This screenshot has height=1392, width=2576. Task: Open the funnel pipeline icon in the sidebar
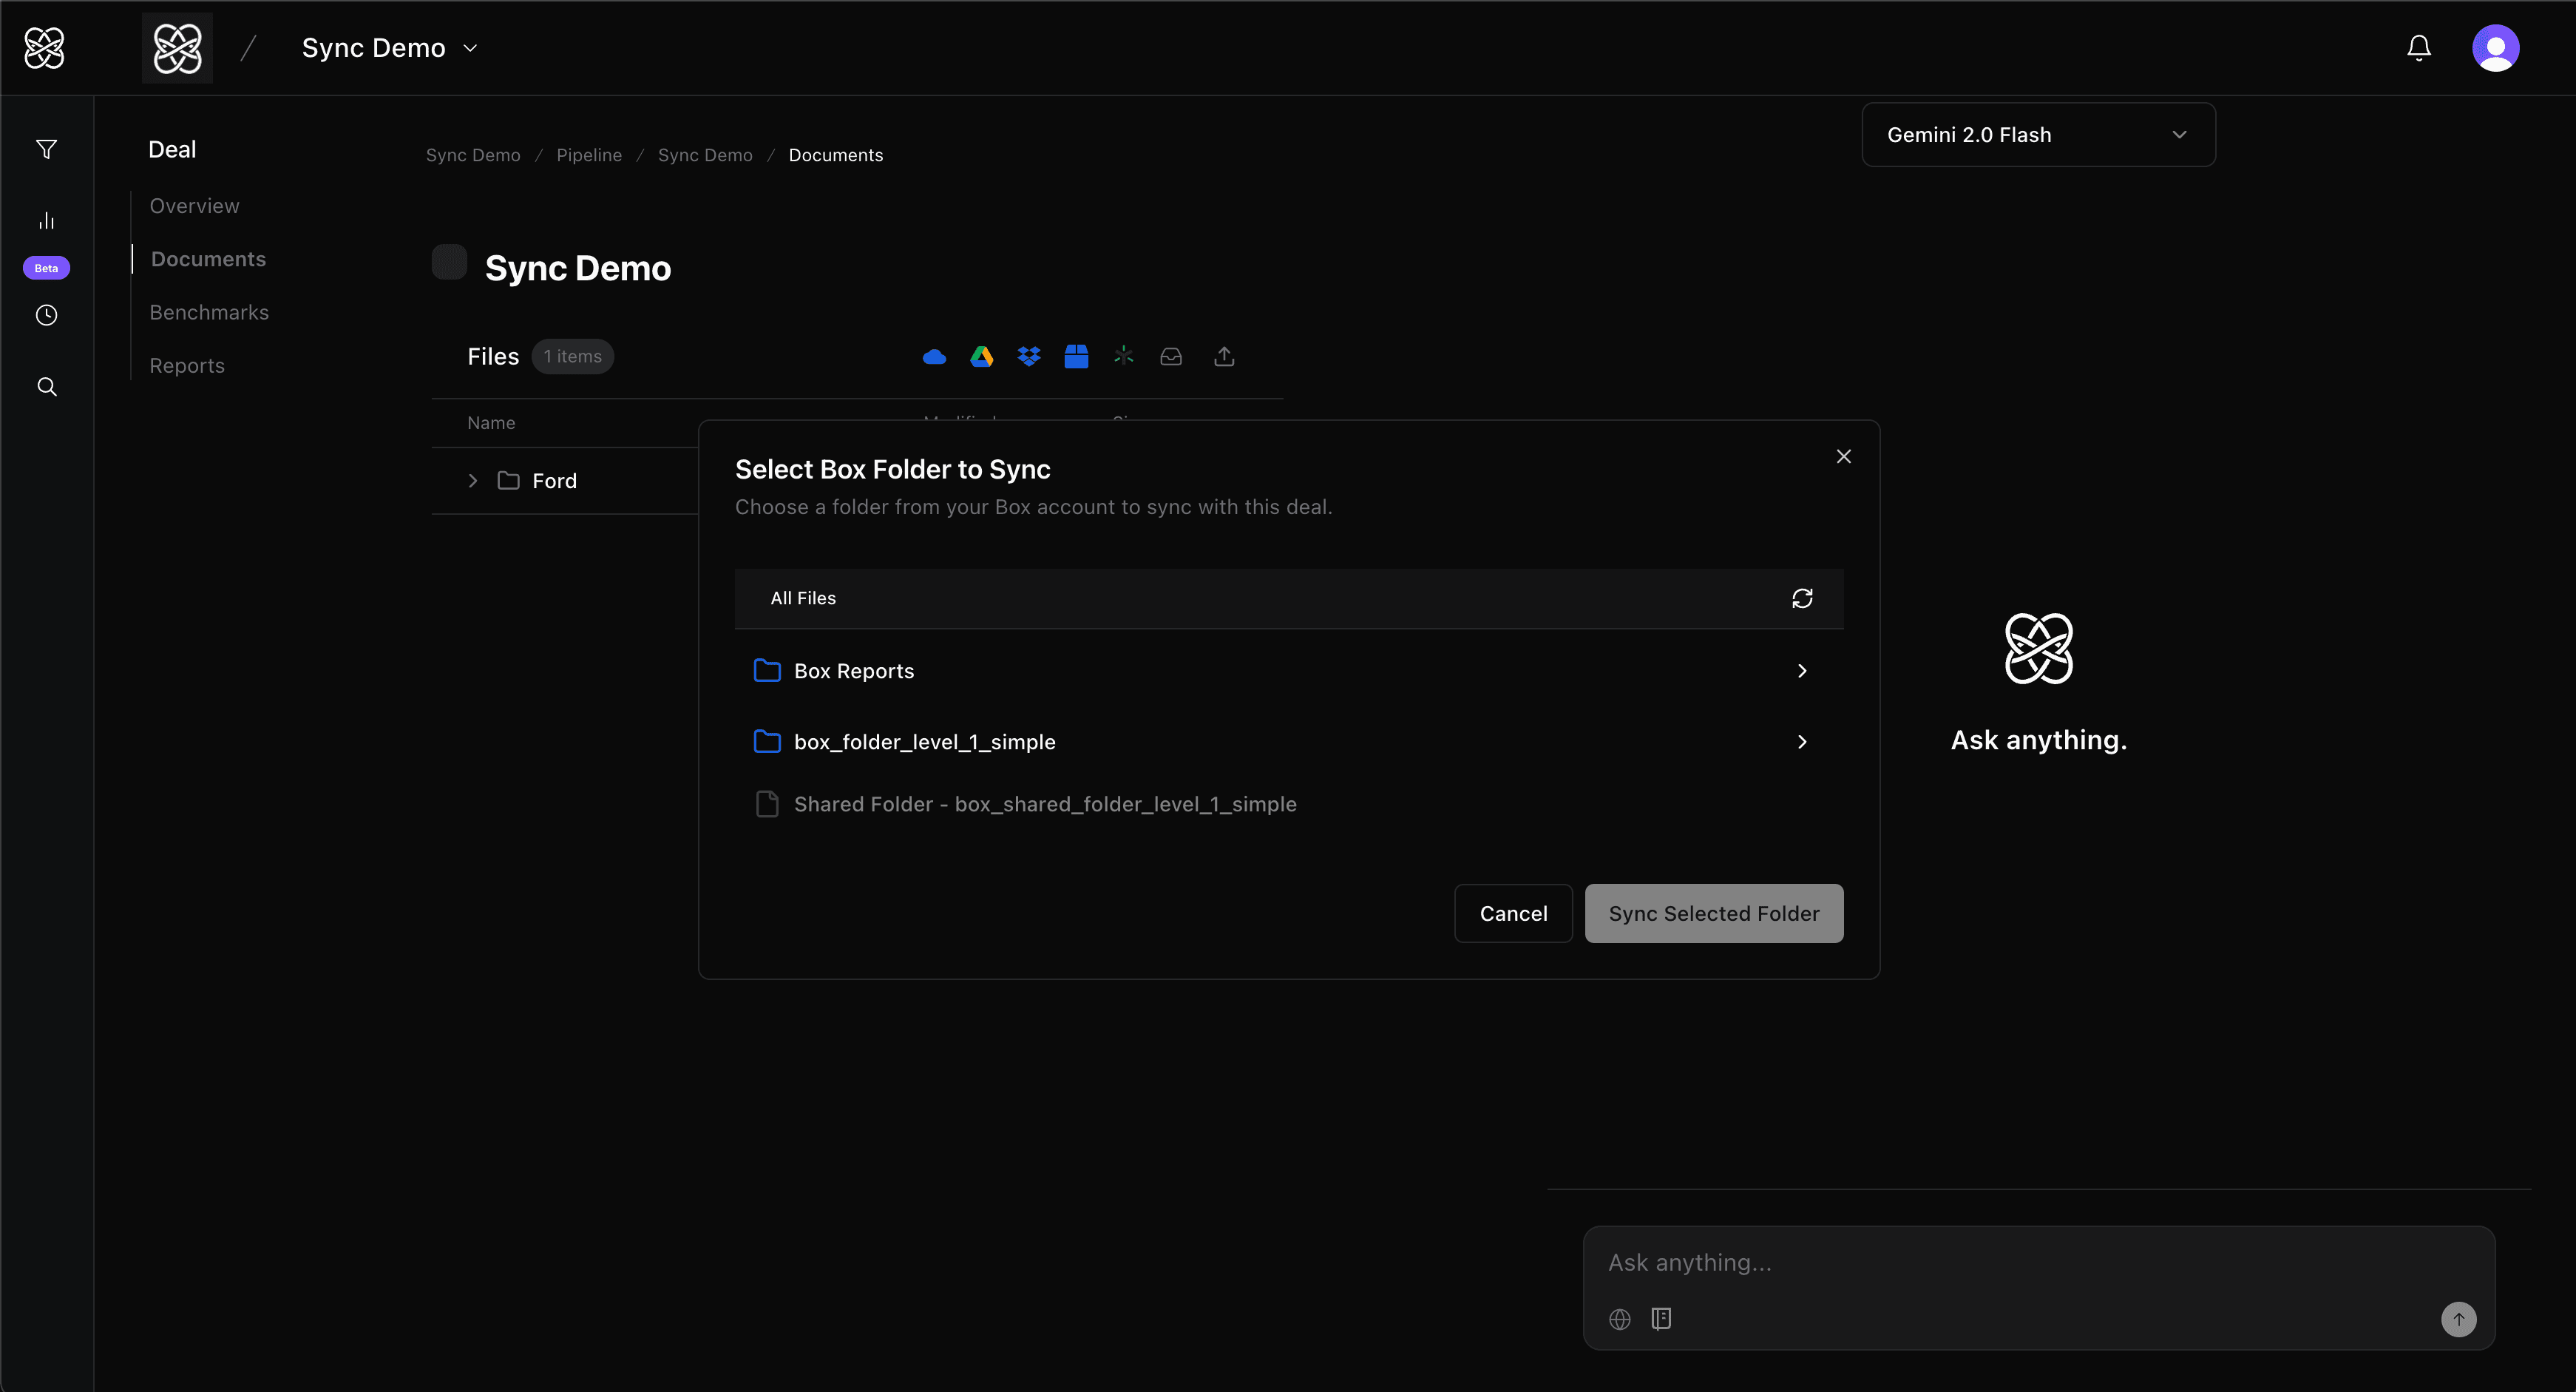pos(46,150)
